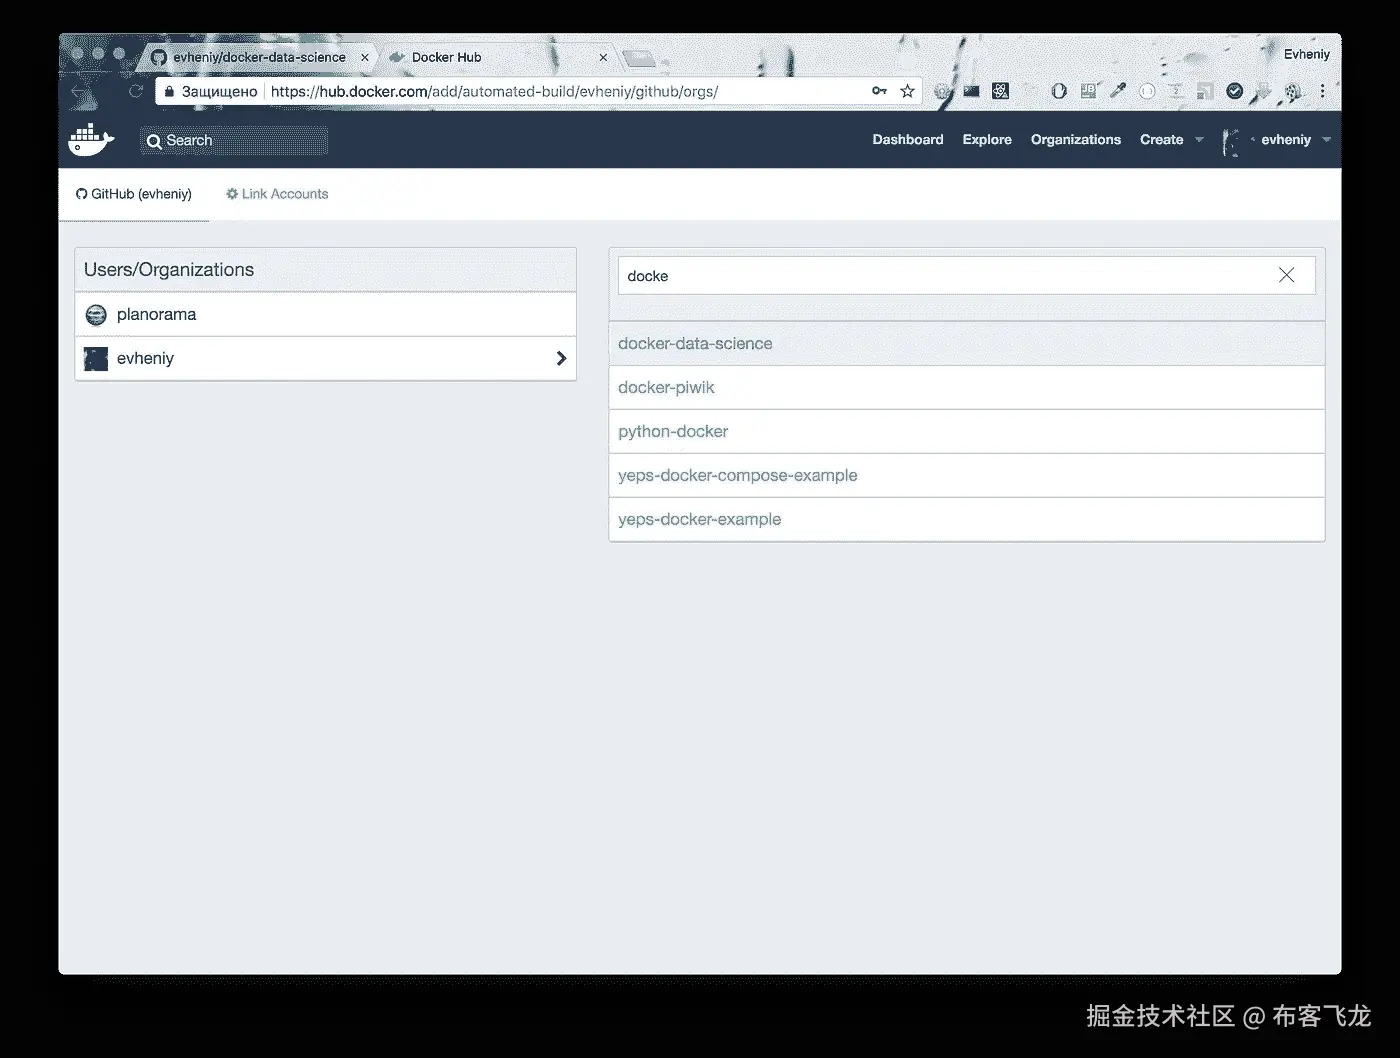Click the React devtools extension icon
This screenshot has width=1400, height=1058.
(x=1000, y=91)
